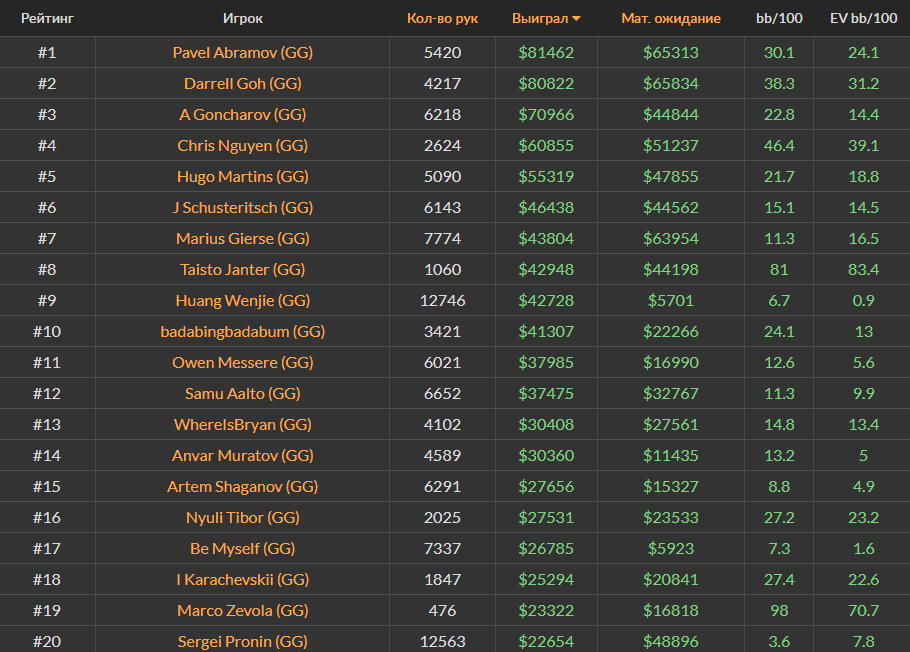Open Hugo Martins (GG) player page
Image resolution: width=910 pixels, height=652 pixels.
click(242, 176)
